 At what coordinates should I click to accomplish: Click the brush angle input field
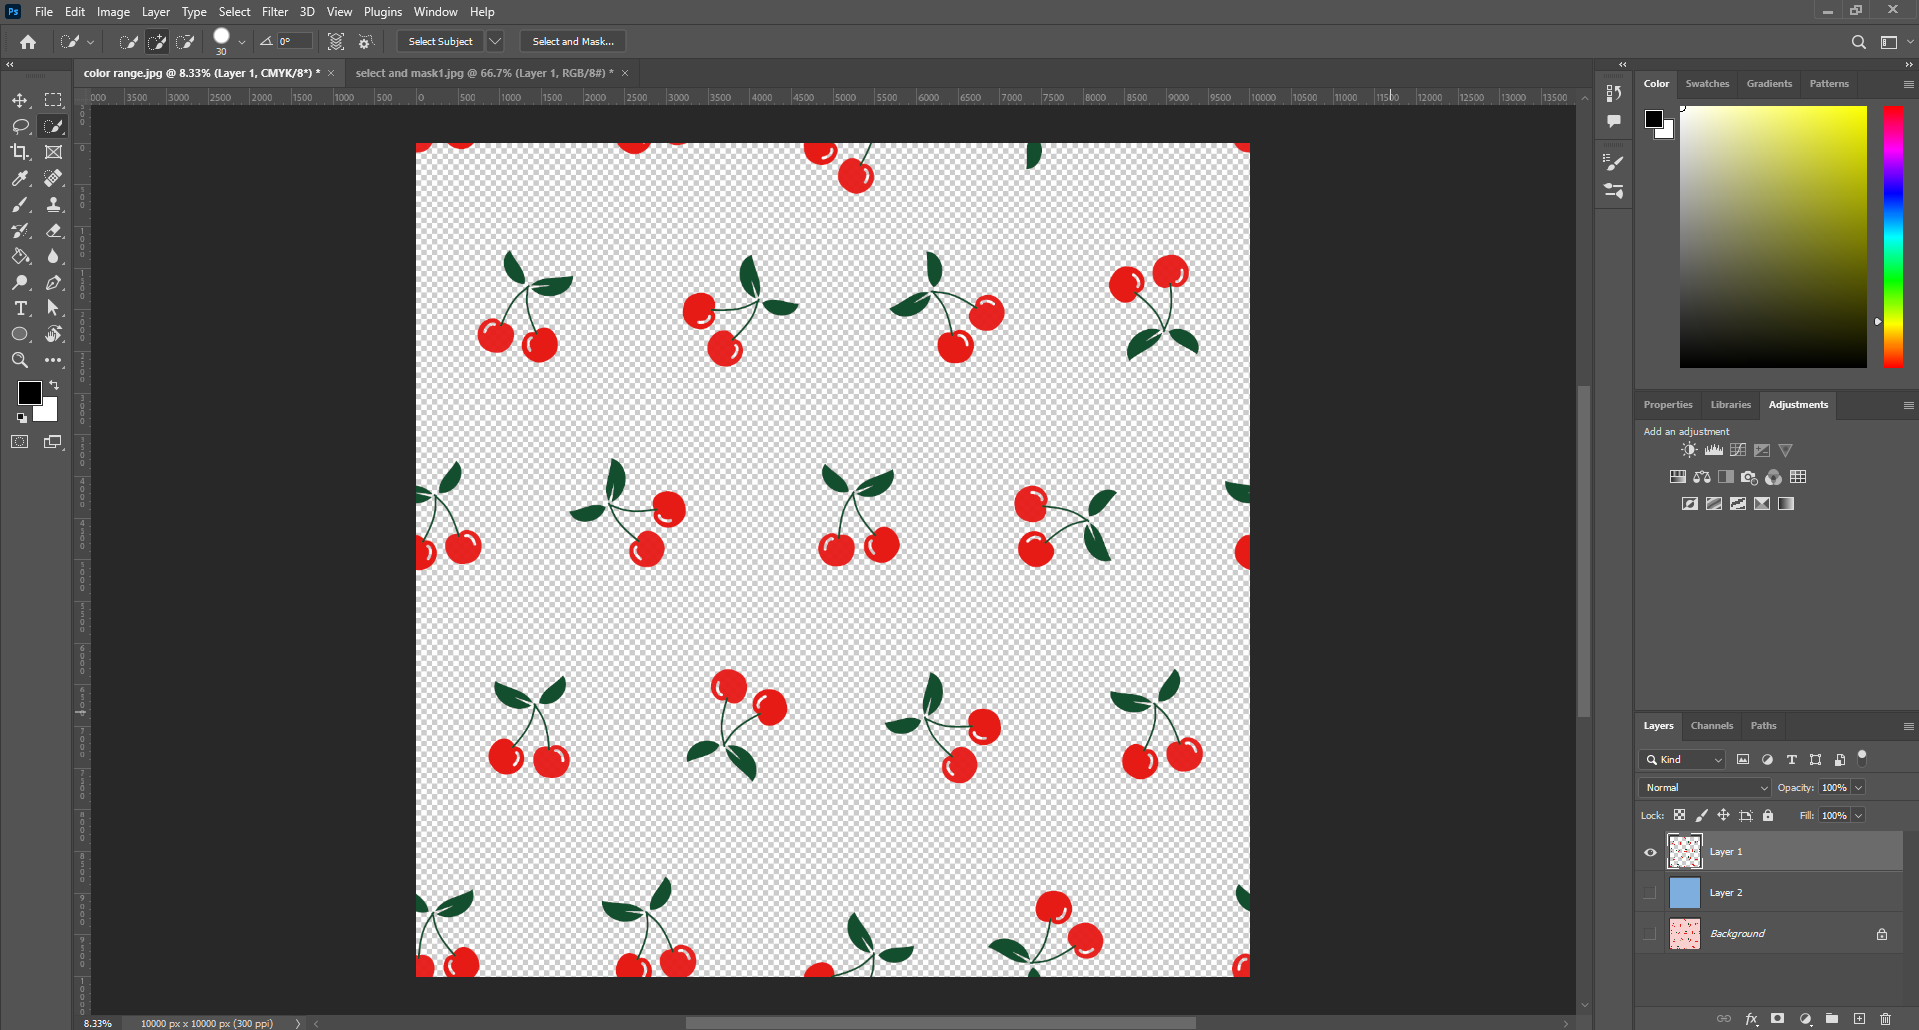pyautogui.click(x=294, y=42)
